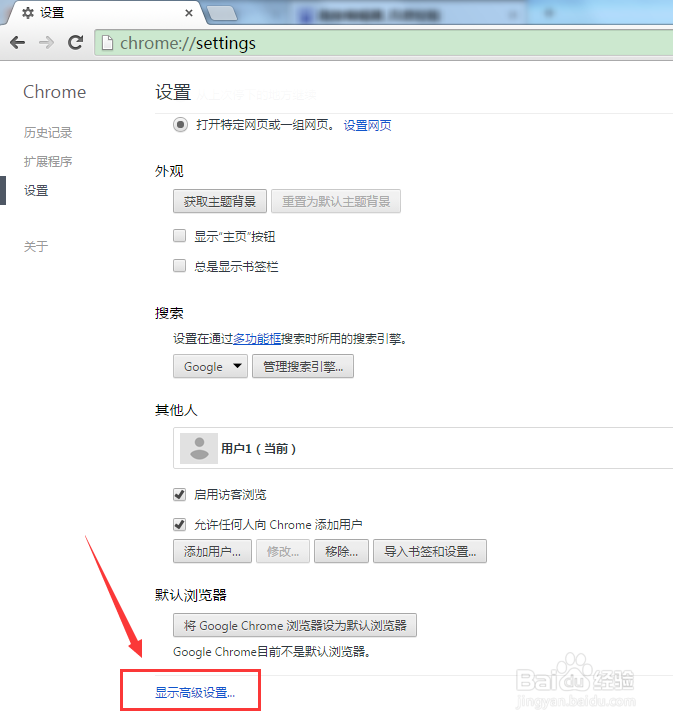Click the 其他人 section heading

[x=176, y=410]
